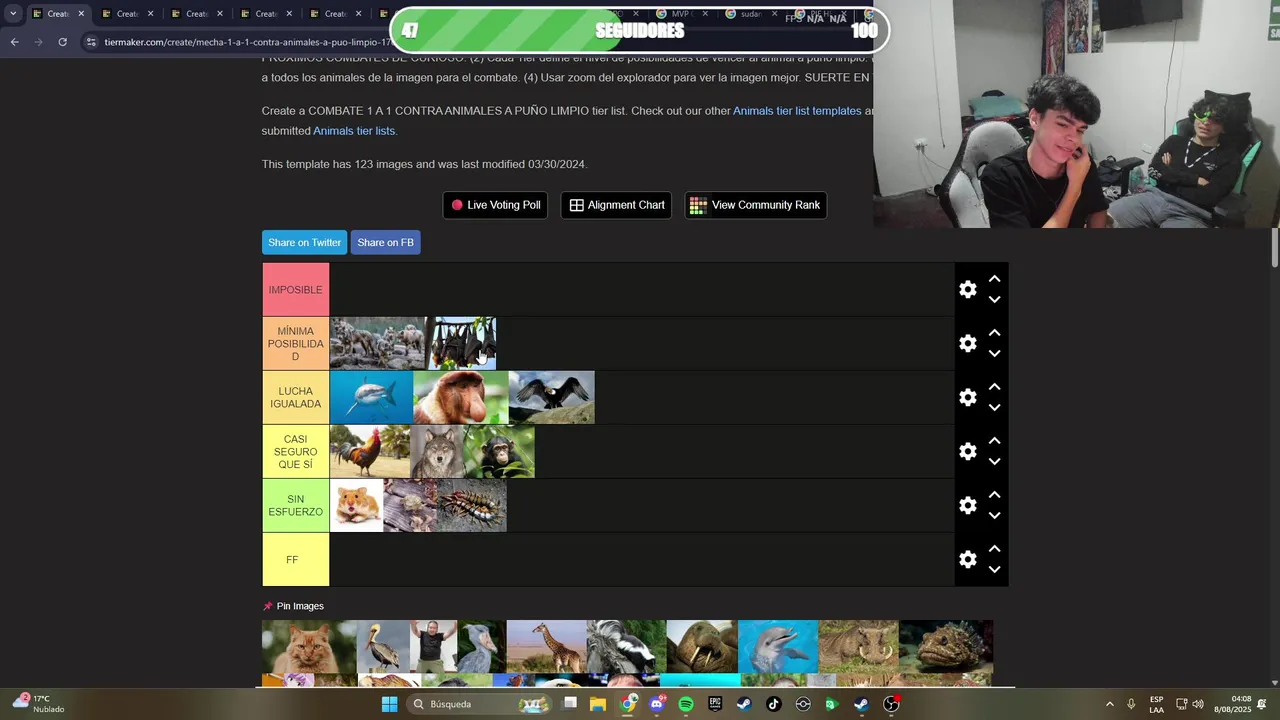Select the pelican image in pool

coord(383,647)
